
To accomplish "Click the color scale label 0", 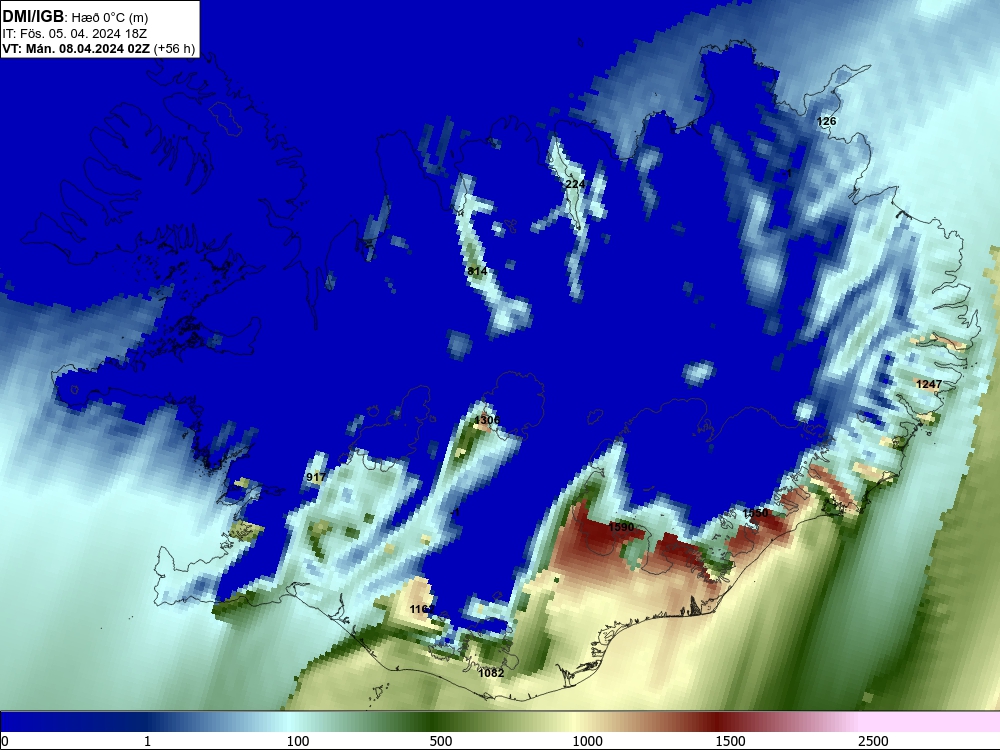I will (6, 741).
